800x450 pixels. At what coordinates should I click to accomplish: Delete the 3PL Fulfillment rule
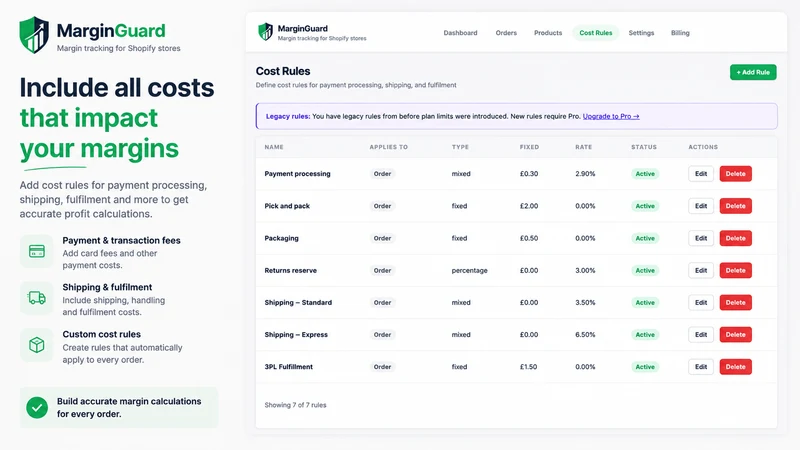click(x=735, y=367)
